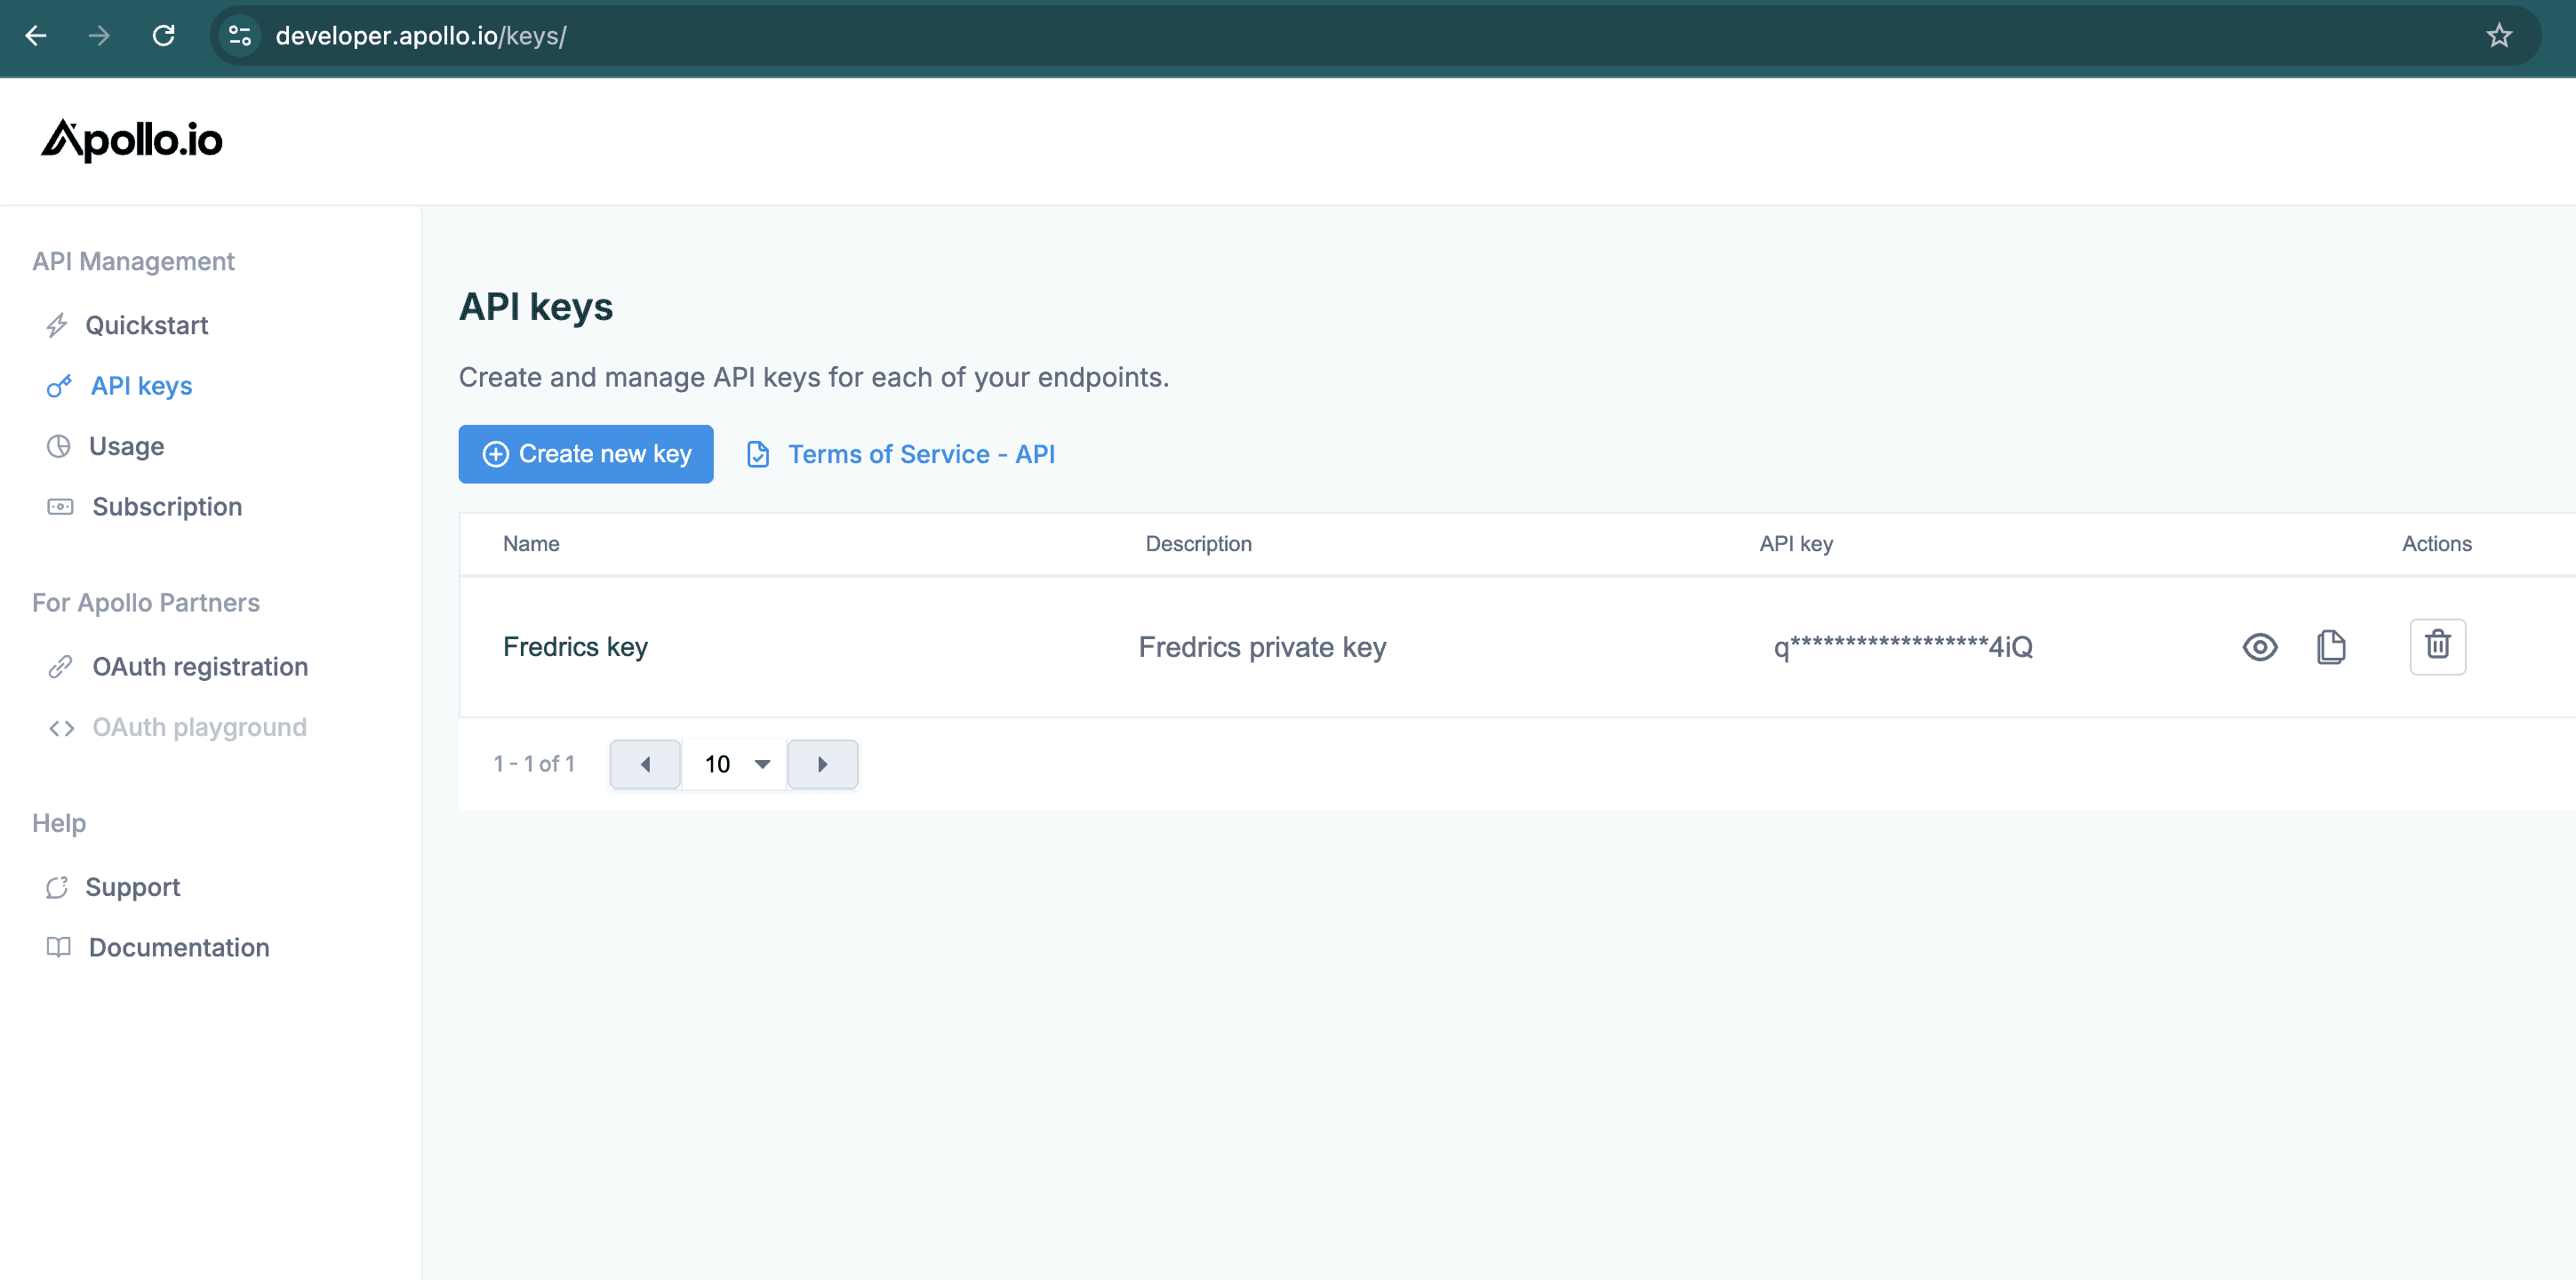
Task: Open the Support page
Action: (x=132, y=887)
